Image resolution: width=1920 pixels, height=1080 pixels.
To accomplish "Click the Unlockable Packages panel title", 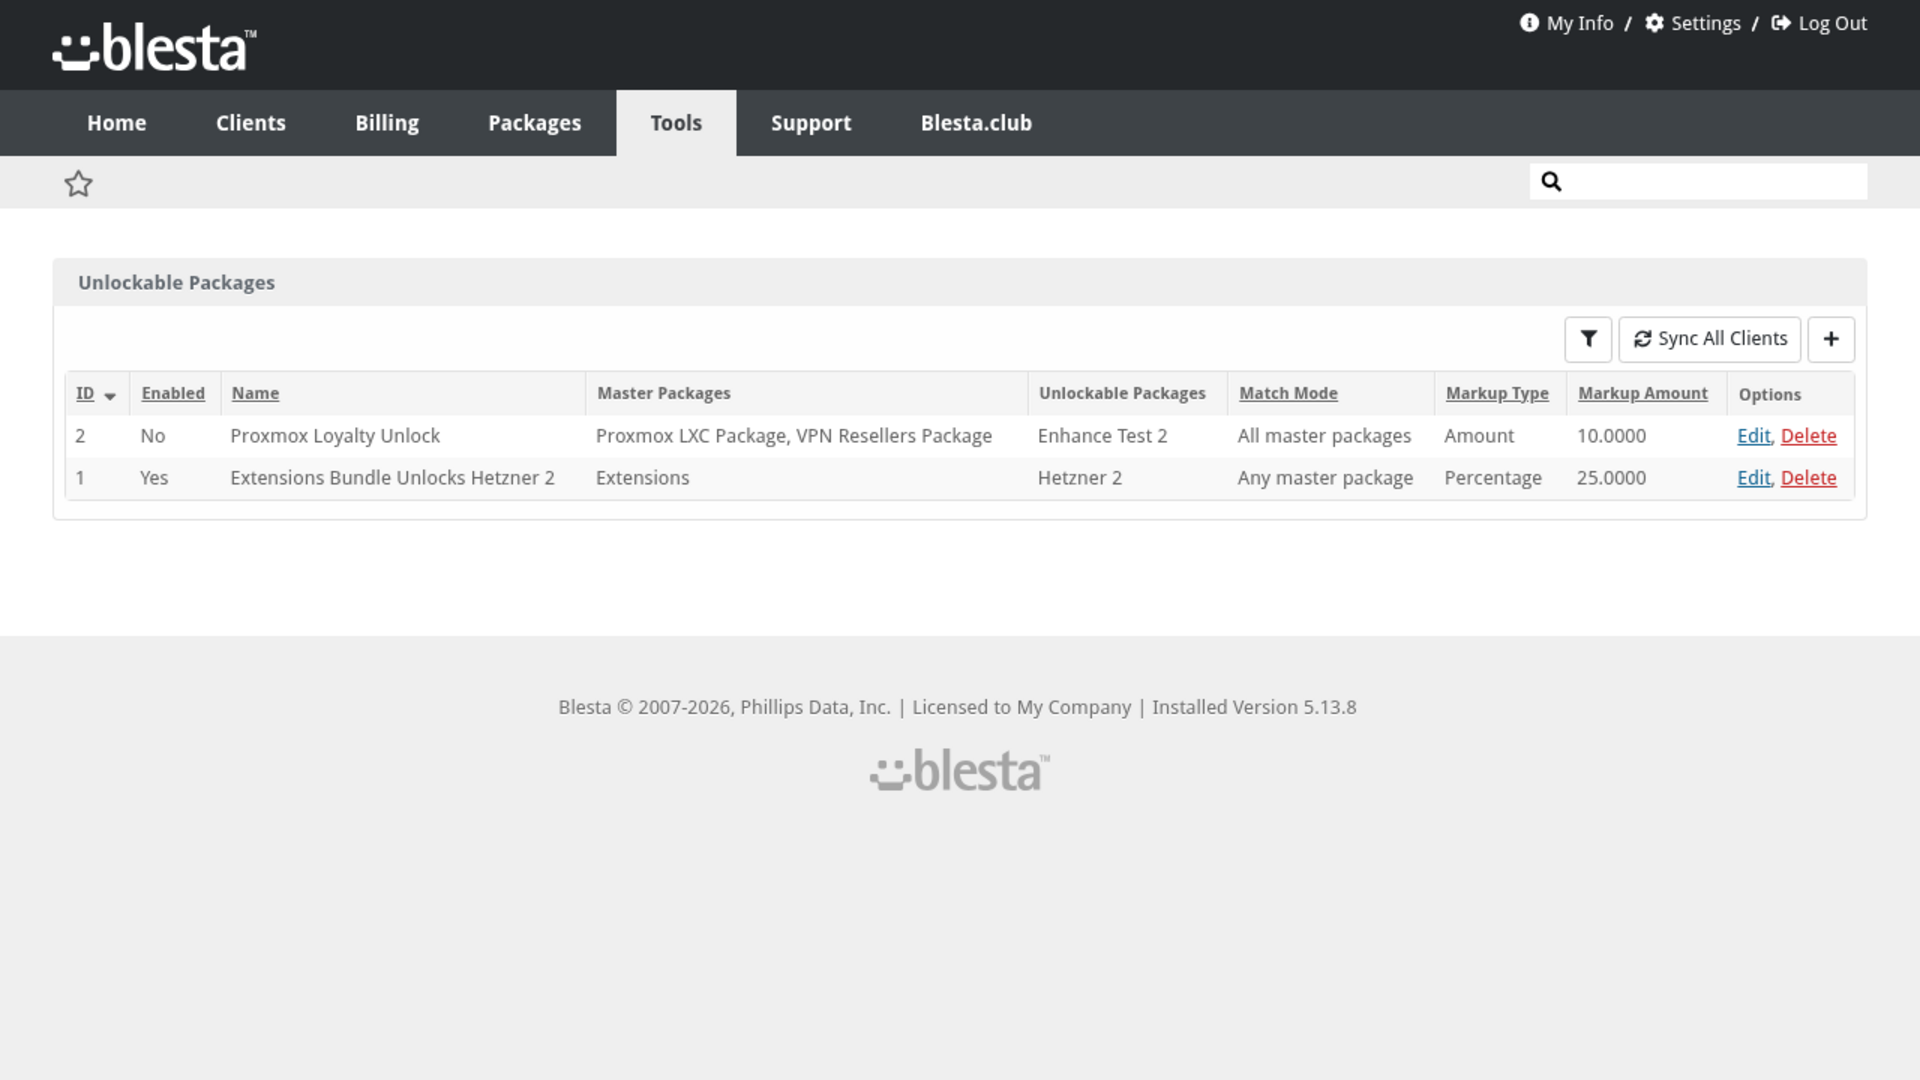I will (x=176, y=283).
